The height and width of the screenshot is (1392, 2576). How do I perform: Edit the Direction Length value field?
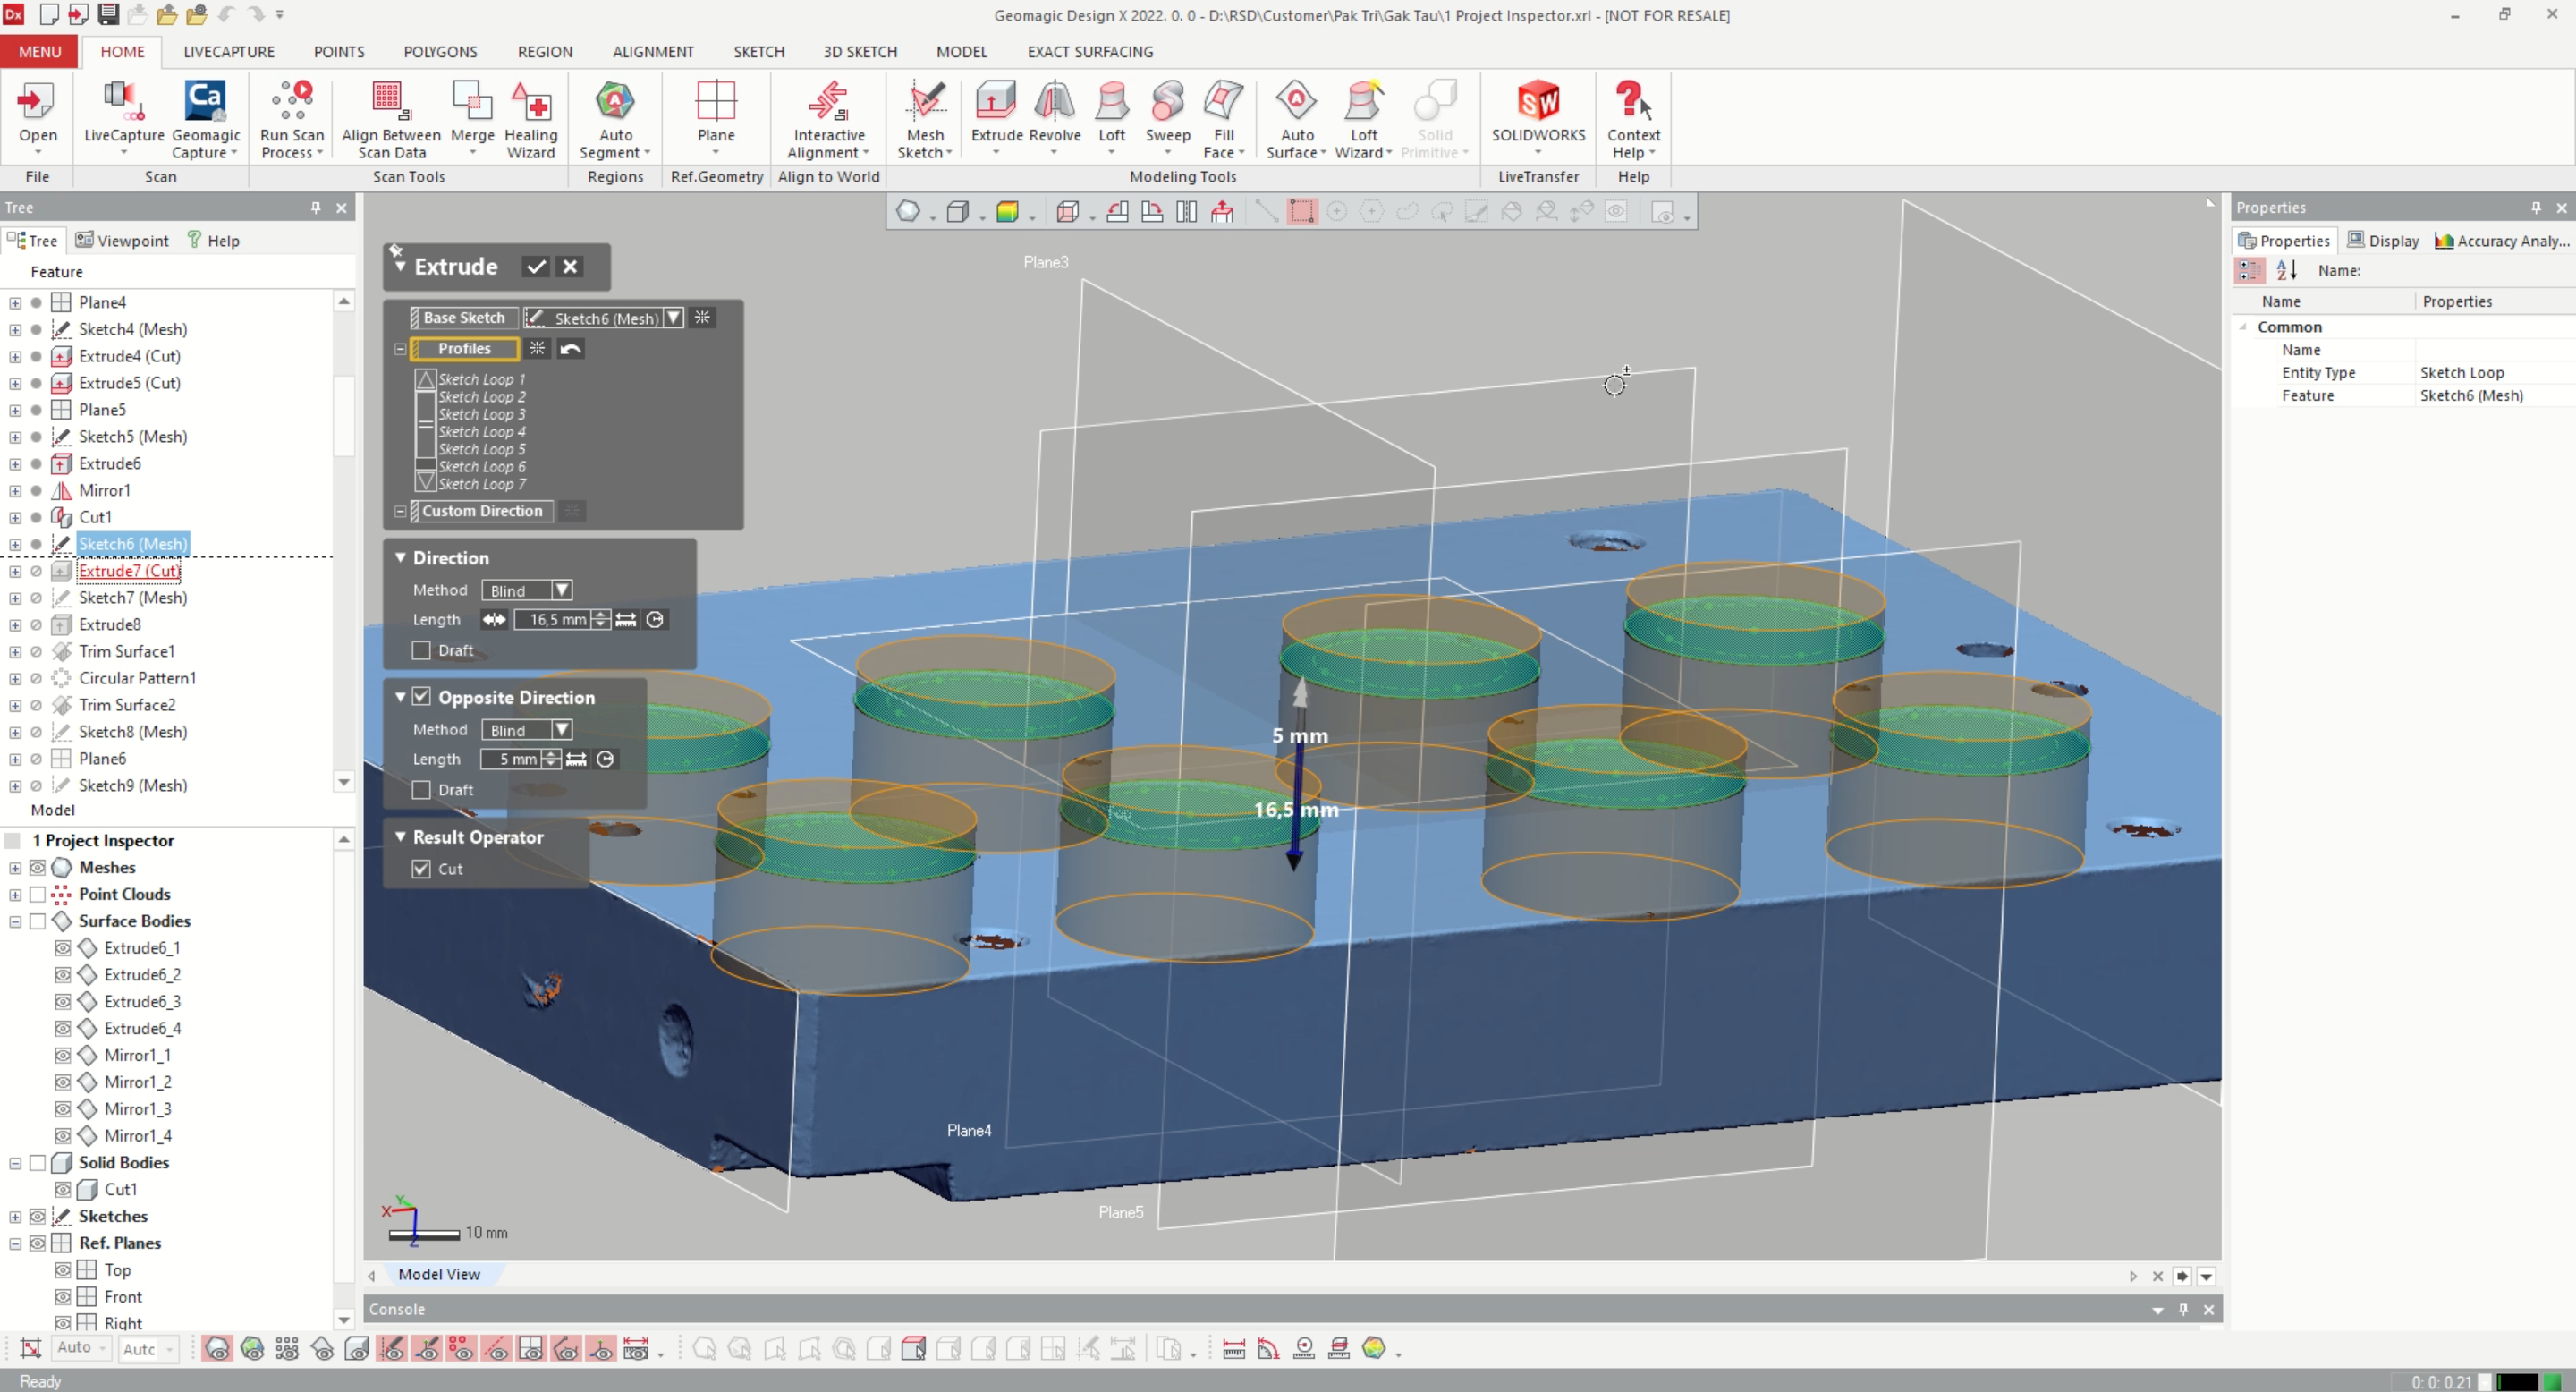554,620
